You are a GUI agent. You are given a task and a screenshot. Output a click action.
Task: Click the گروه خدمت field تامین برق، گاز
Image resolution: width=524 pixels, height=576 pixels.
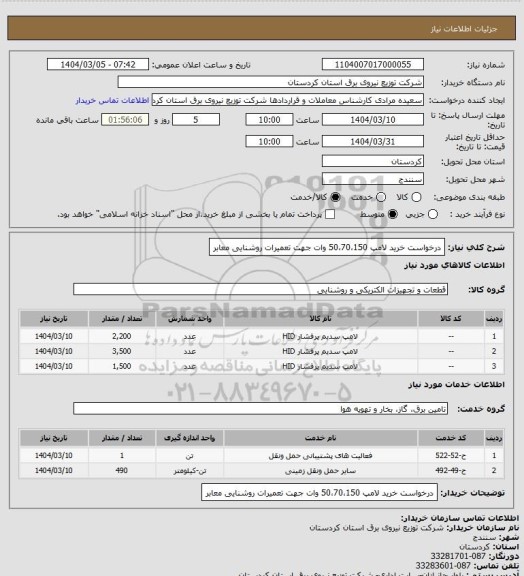[x=260, y=409]
